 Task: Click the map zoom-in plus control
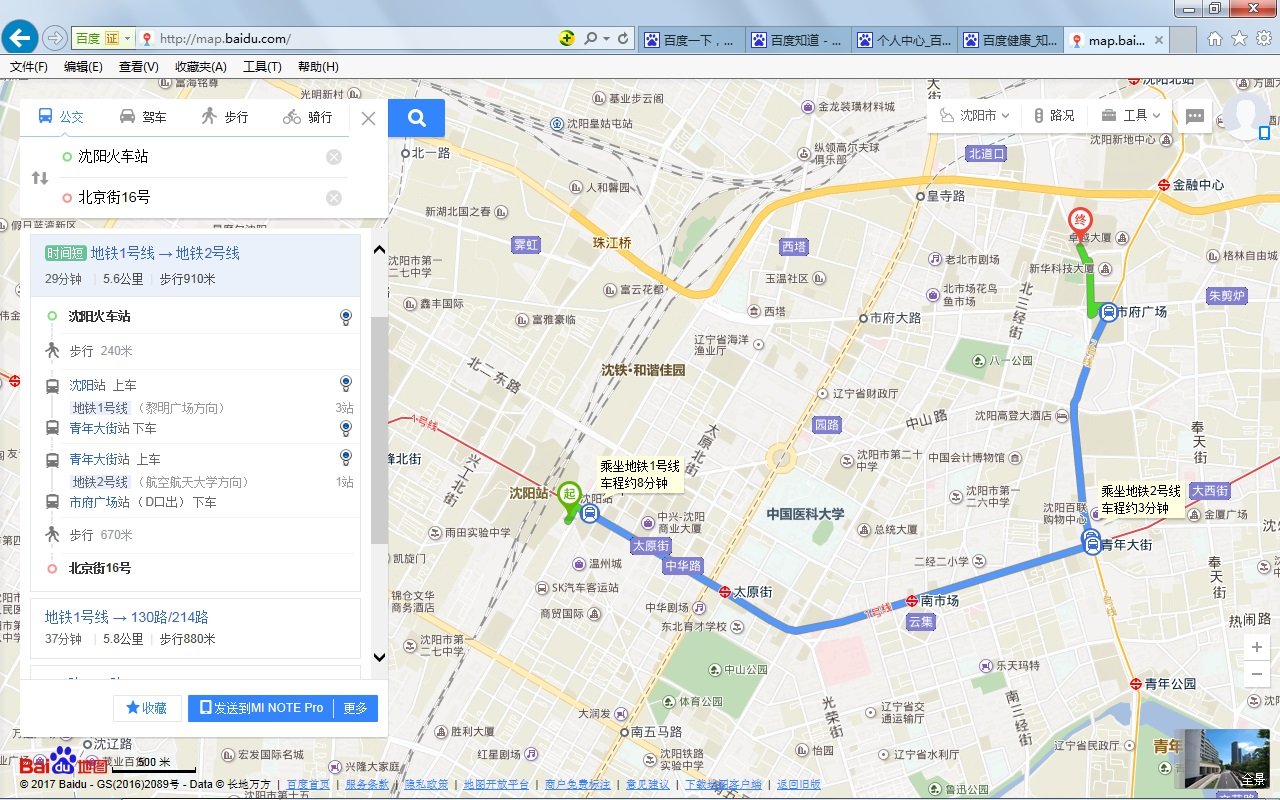pyautogui.click(x=1256, y=647)
